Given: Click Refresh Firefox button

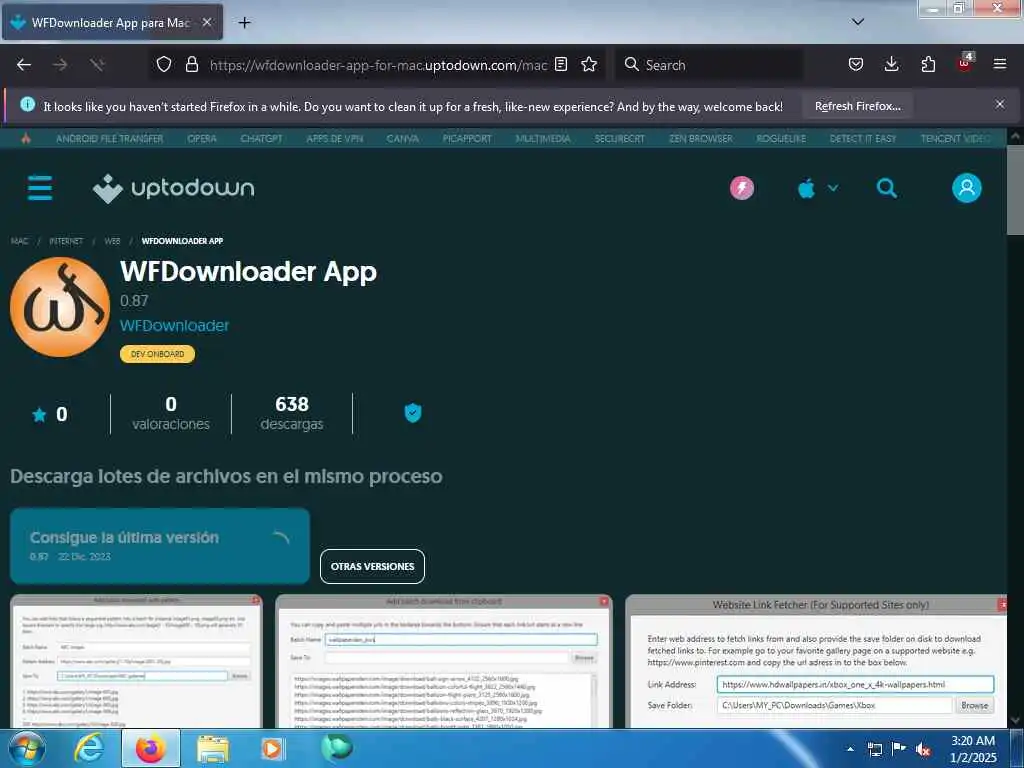Looking at the screenshot, I should [857, 106].
